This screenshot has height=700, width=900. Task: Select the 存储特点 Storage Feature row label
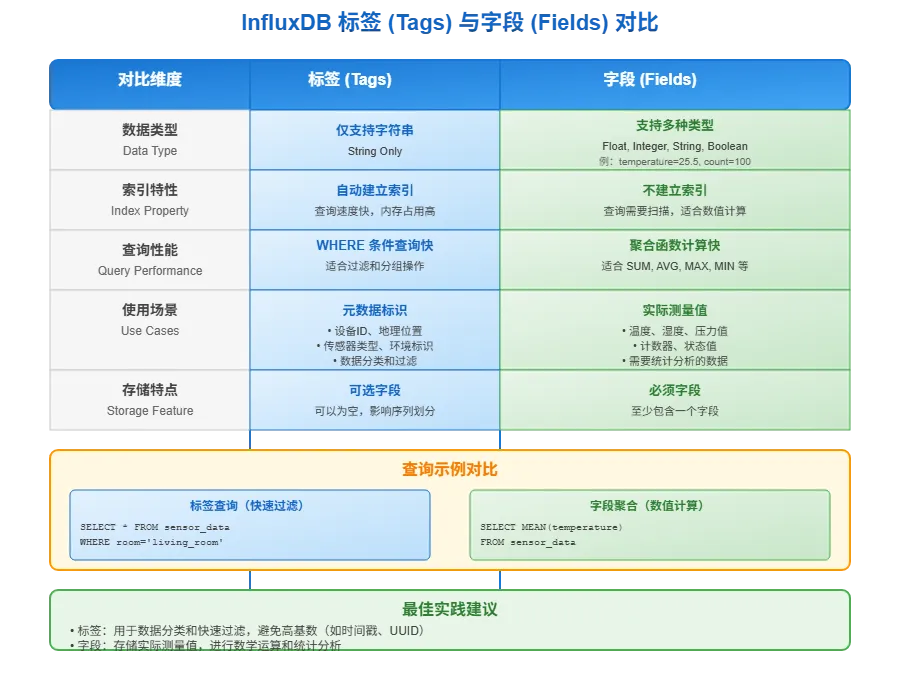[149, 400]
